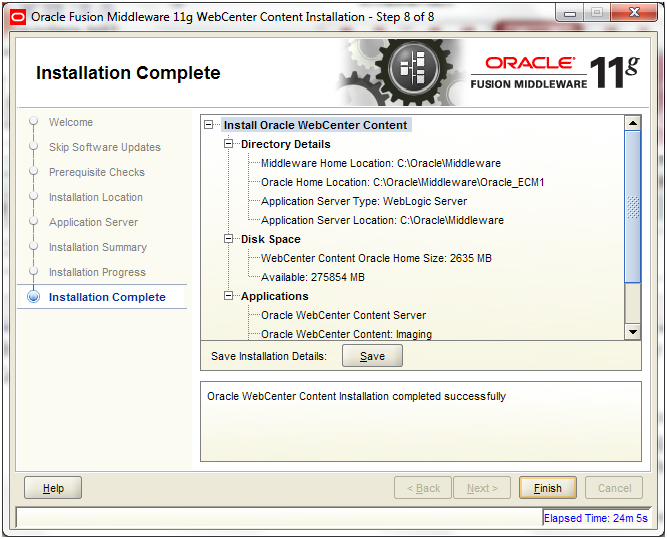Image resolution: width=667 pixels, height=539 pixels.
Task: Click the Welcome step bullet
Action: tap(34, 121)
